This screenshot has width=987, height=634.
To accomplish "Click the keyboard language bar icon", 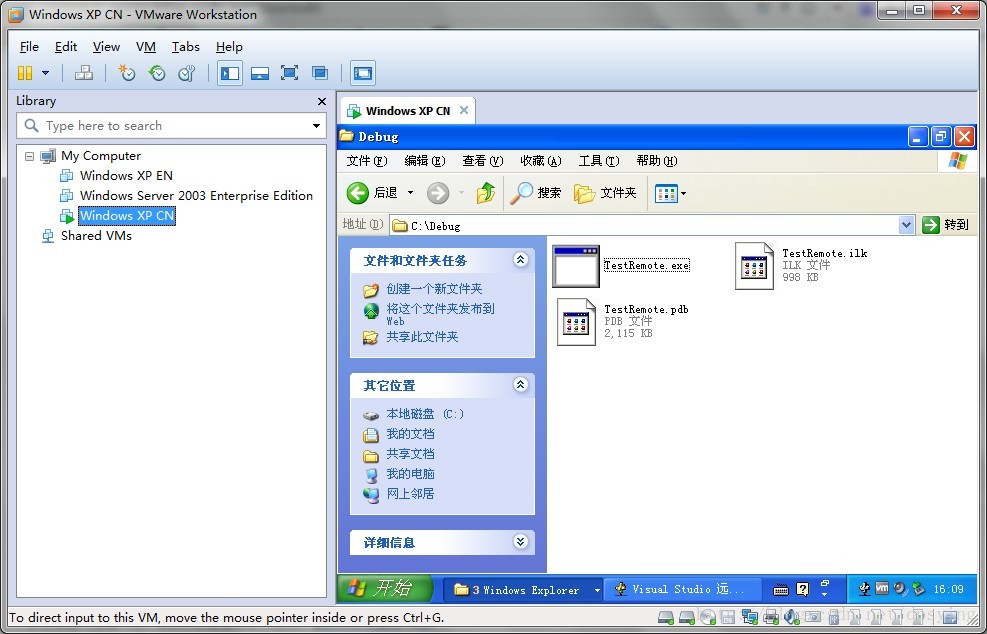I will 781,589.
